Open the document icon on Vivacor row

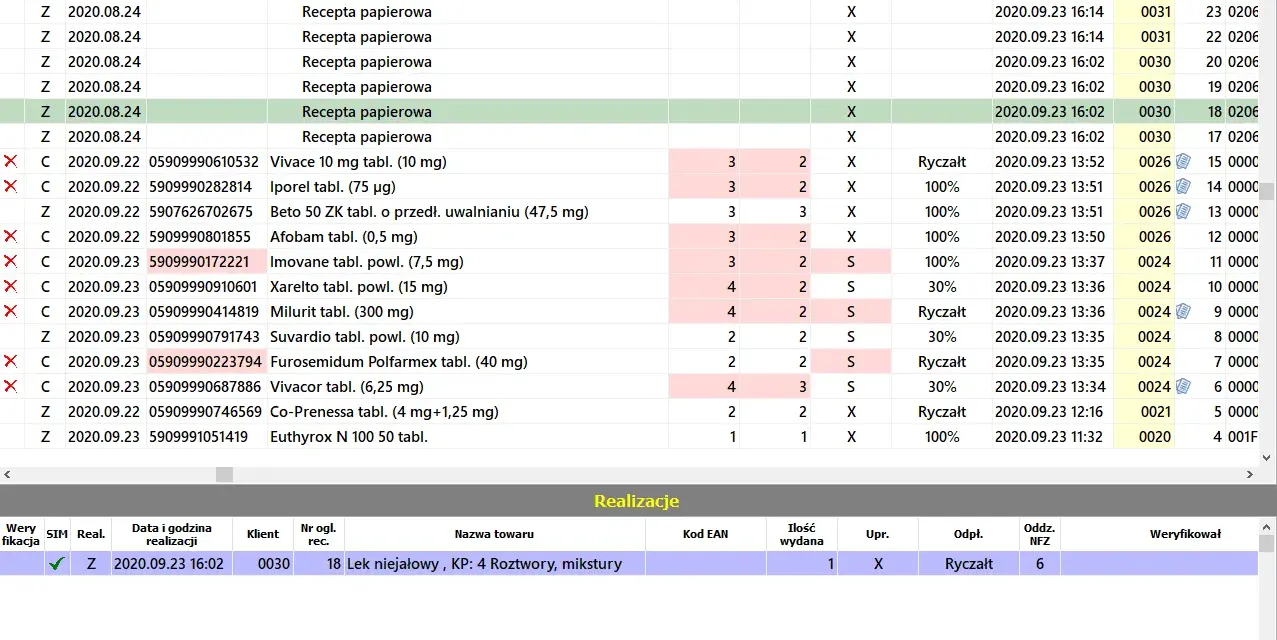[1183, 386]
